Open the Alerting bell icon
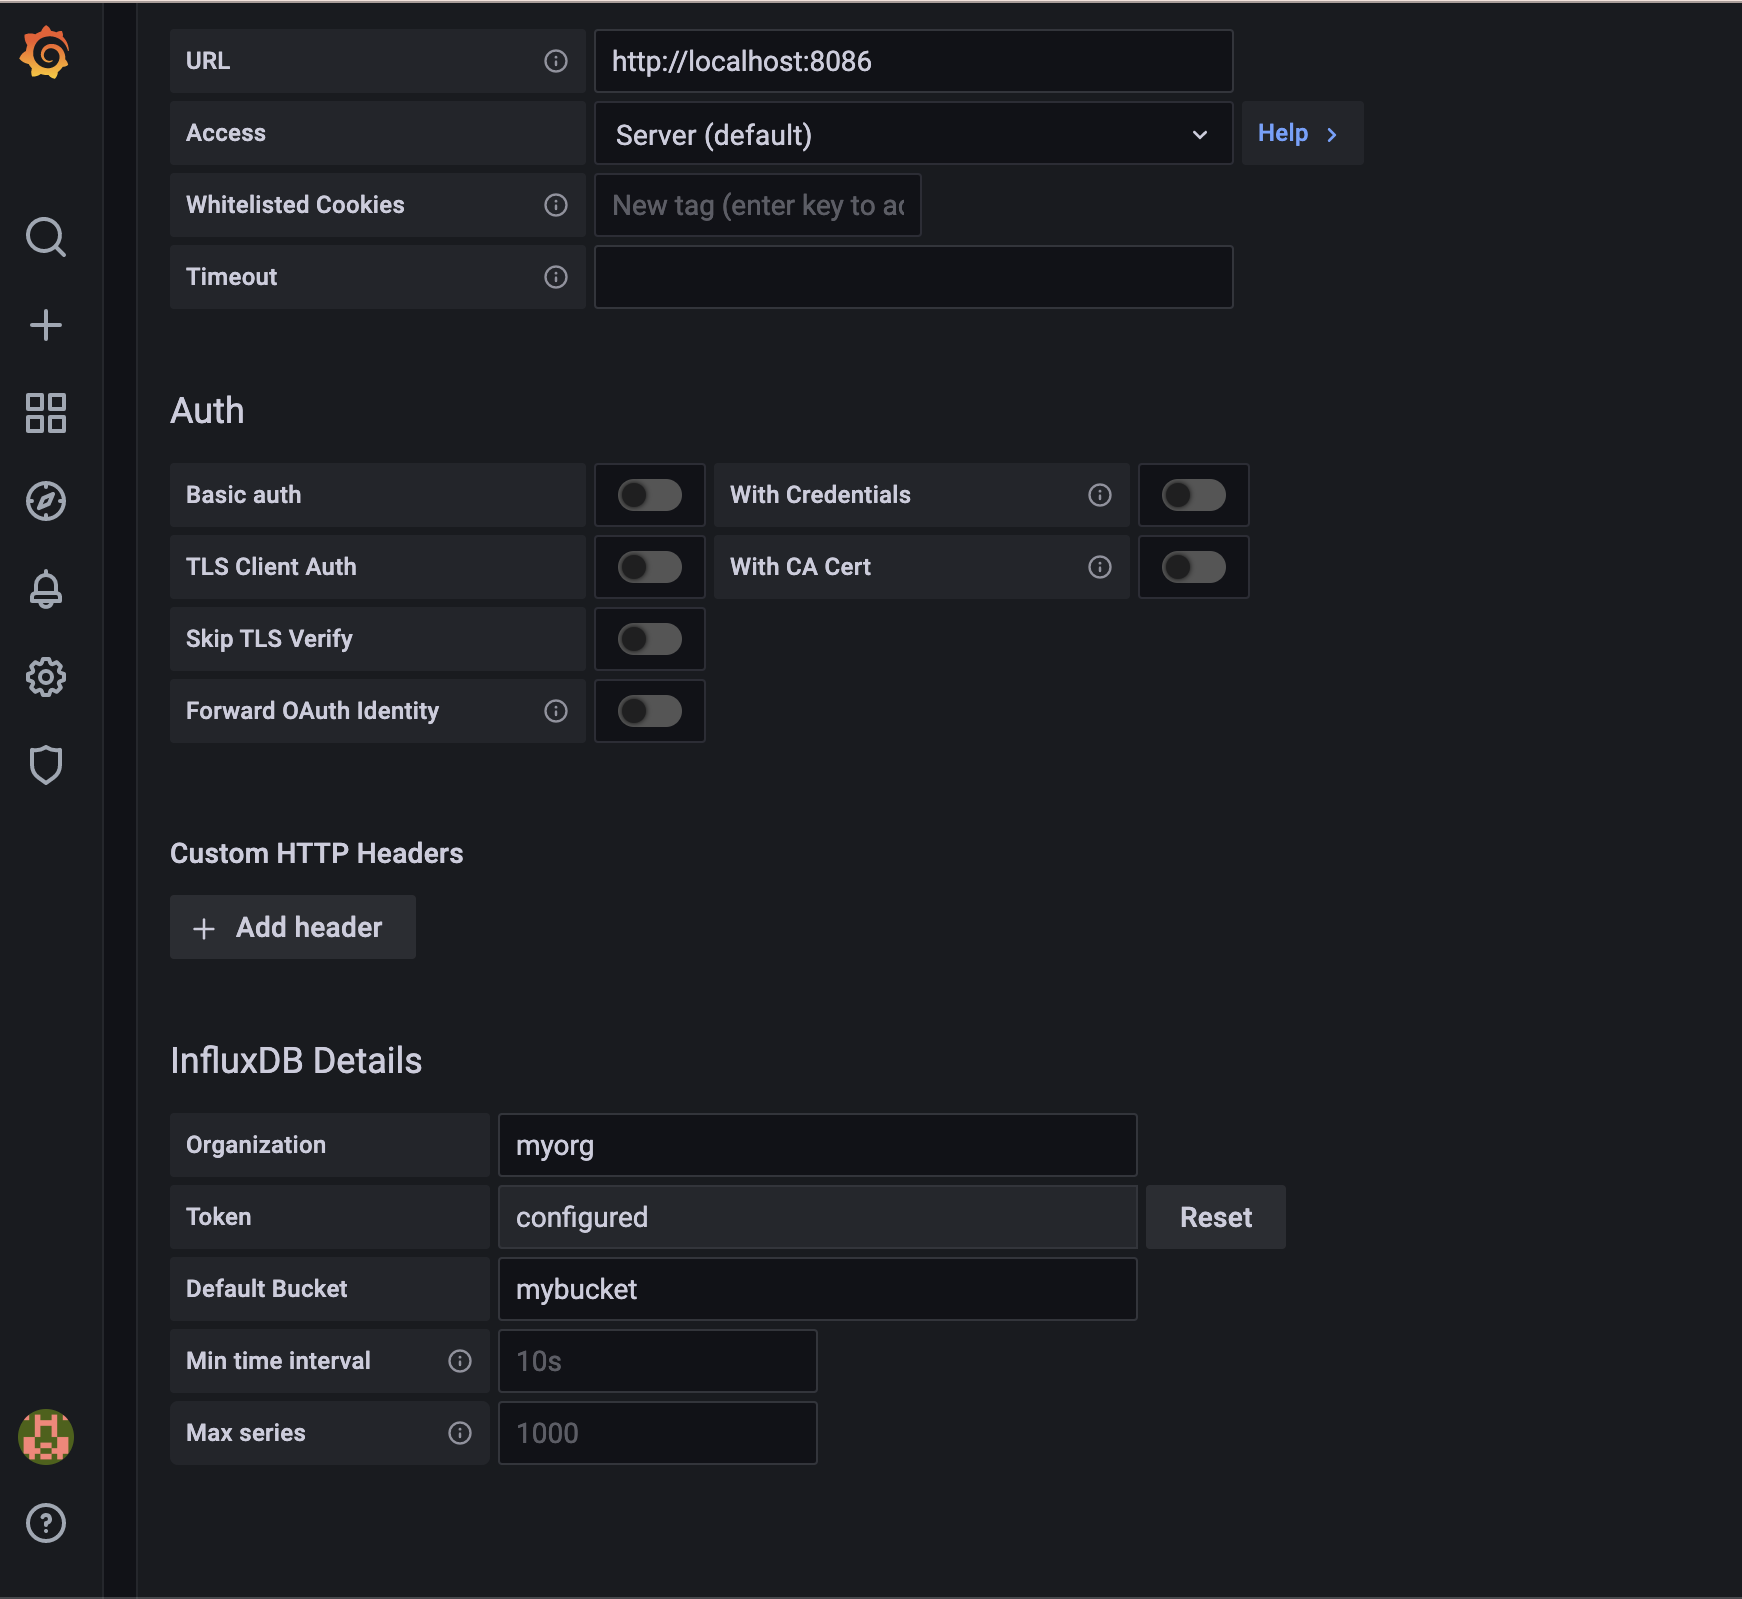 pyautogui.click(x=46, y=589)
